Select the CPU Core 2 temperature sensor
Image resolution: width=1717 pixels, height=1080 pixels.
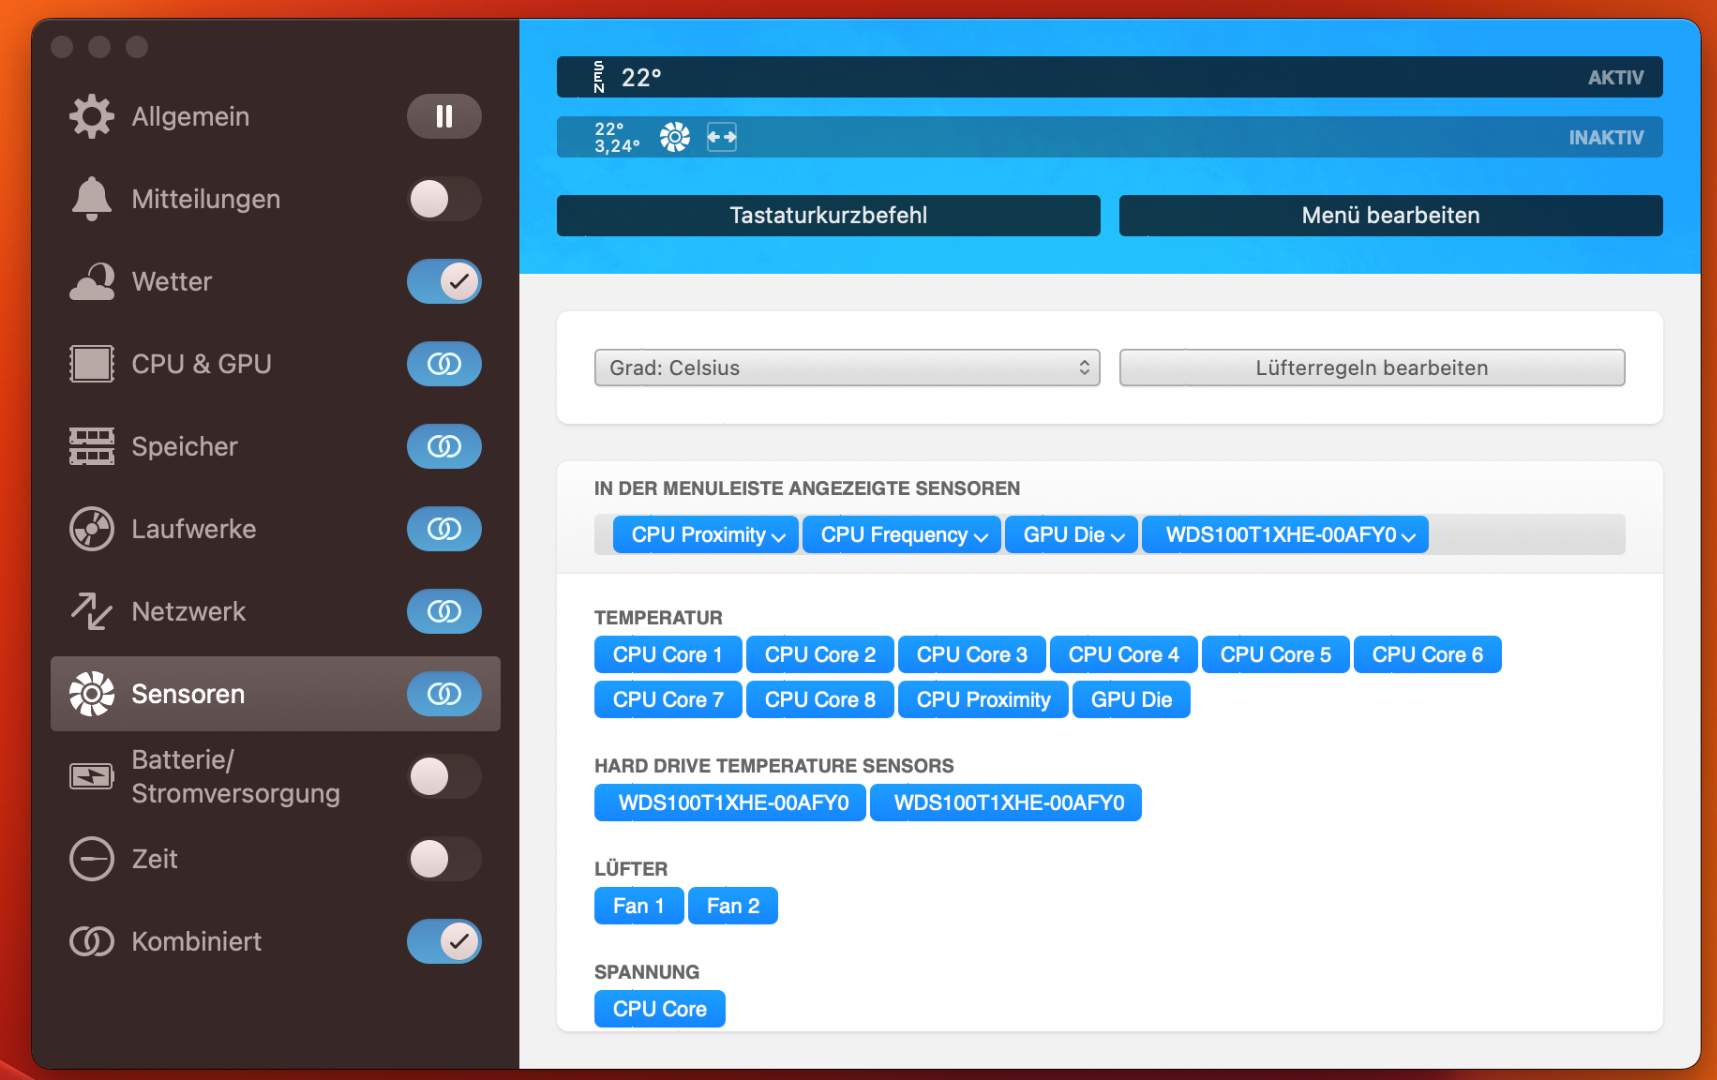[820, 655]
